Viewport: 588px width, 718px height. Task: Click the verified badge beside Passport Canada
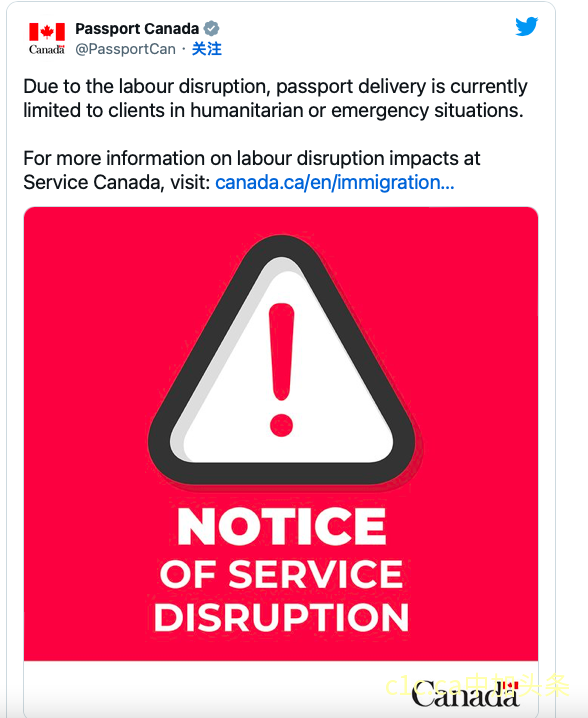pyautogui.click(x=211, y=28)
